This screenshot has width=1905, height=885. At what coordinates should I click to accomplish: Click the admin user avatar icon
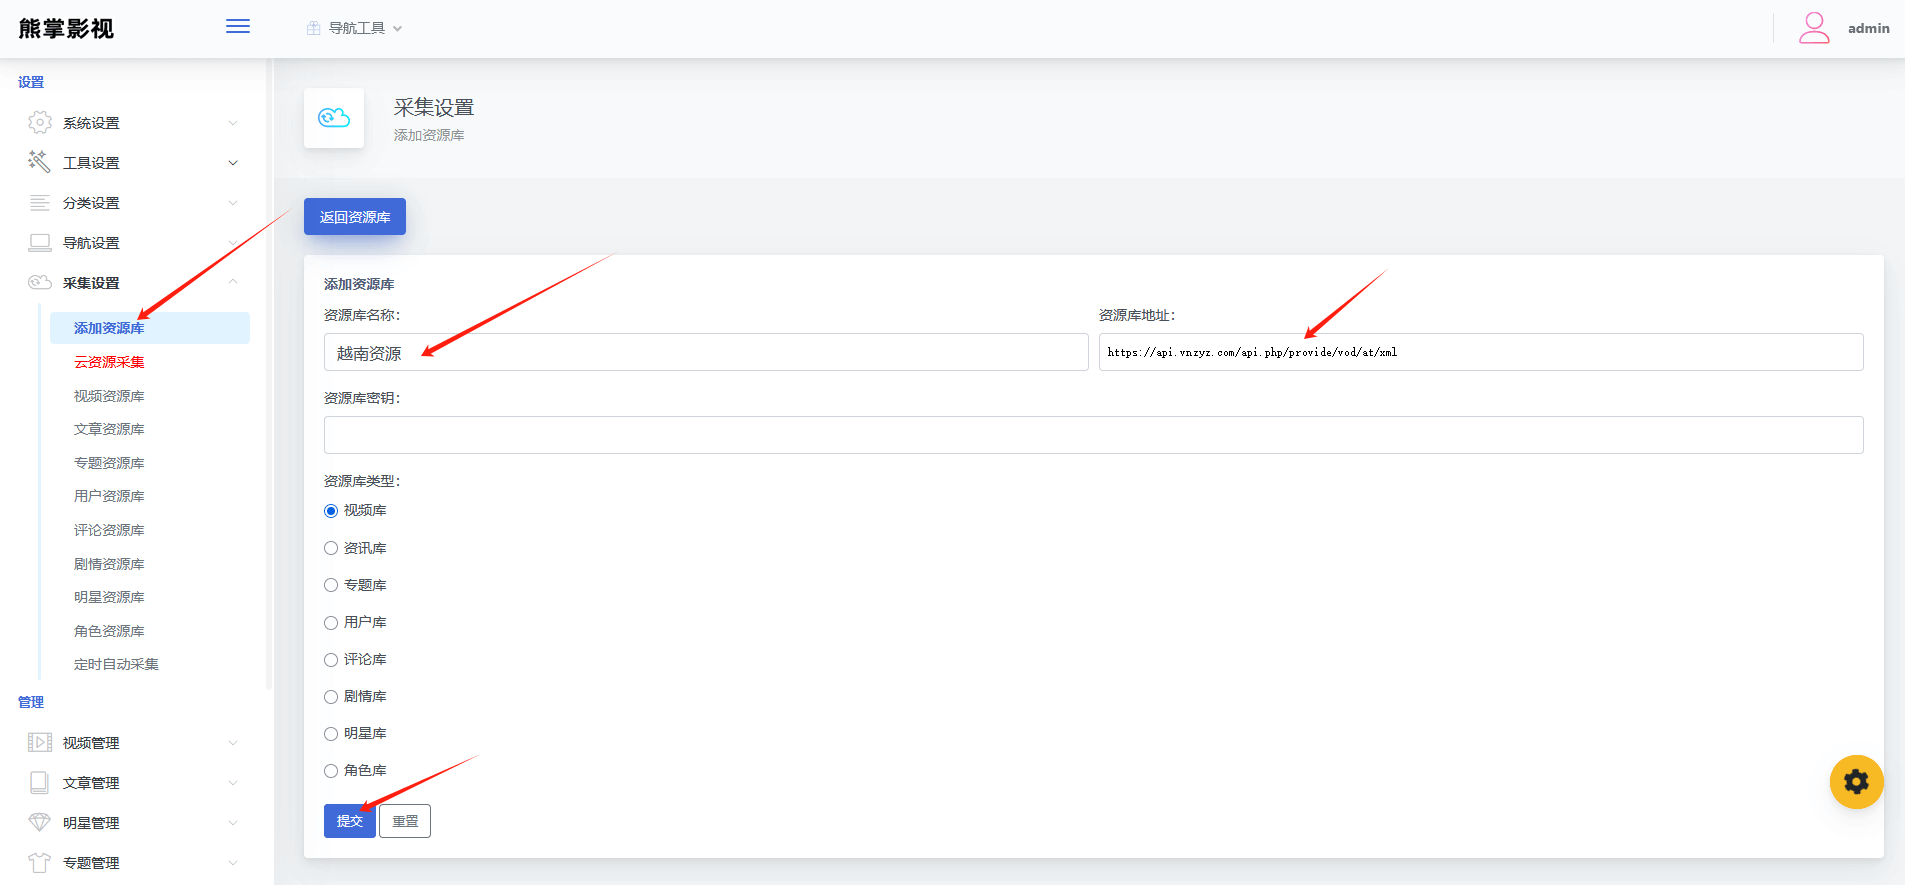click(1814, 28)
